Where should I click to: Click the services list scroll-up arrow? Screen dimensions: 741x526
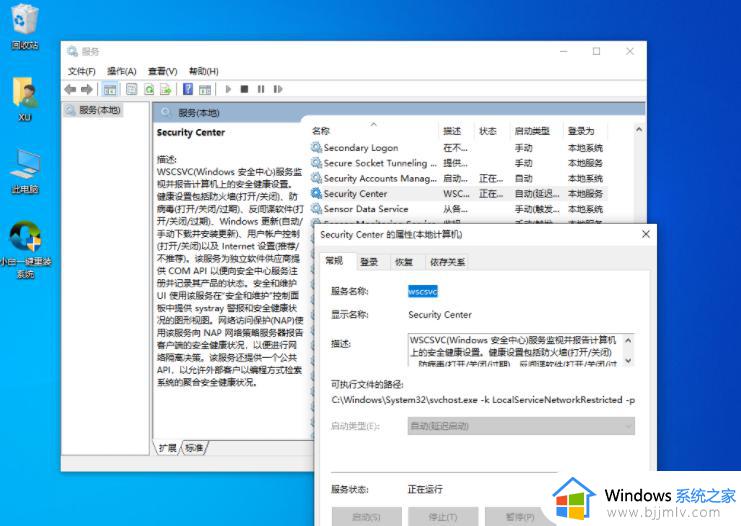[639, 129]
